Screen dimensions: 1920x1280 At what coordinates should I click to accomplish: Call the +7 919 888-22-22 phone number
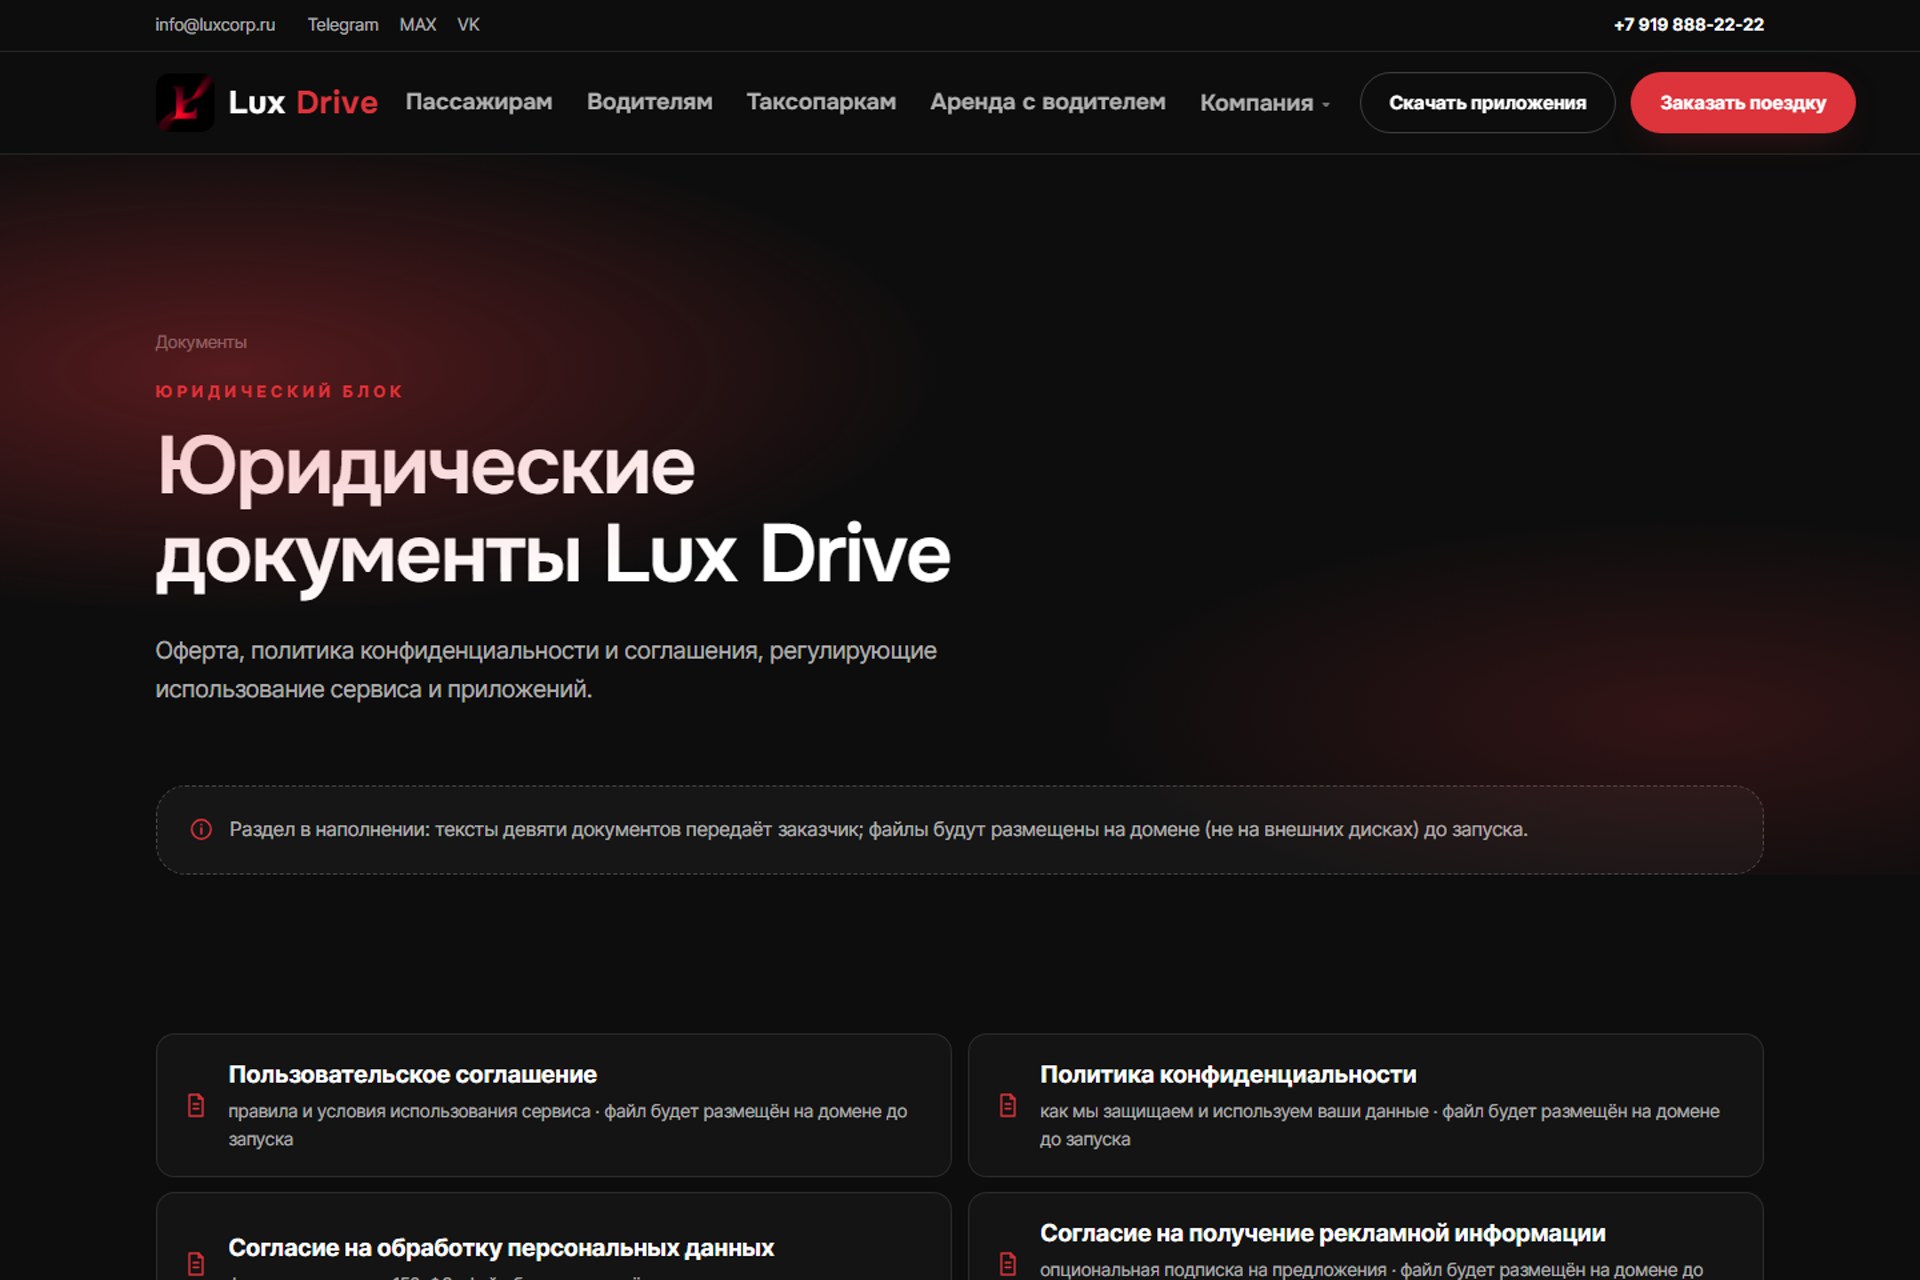coord(1689,25)
